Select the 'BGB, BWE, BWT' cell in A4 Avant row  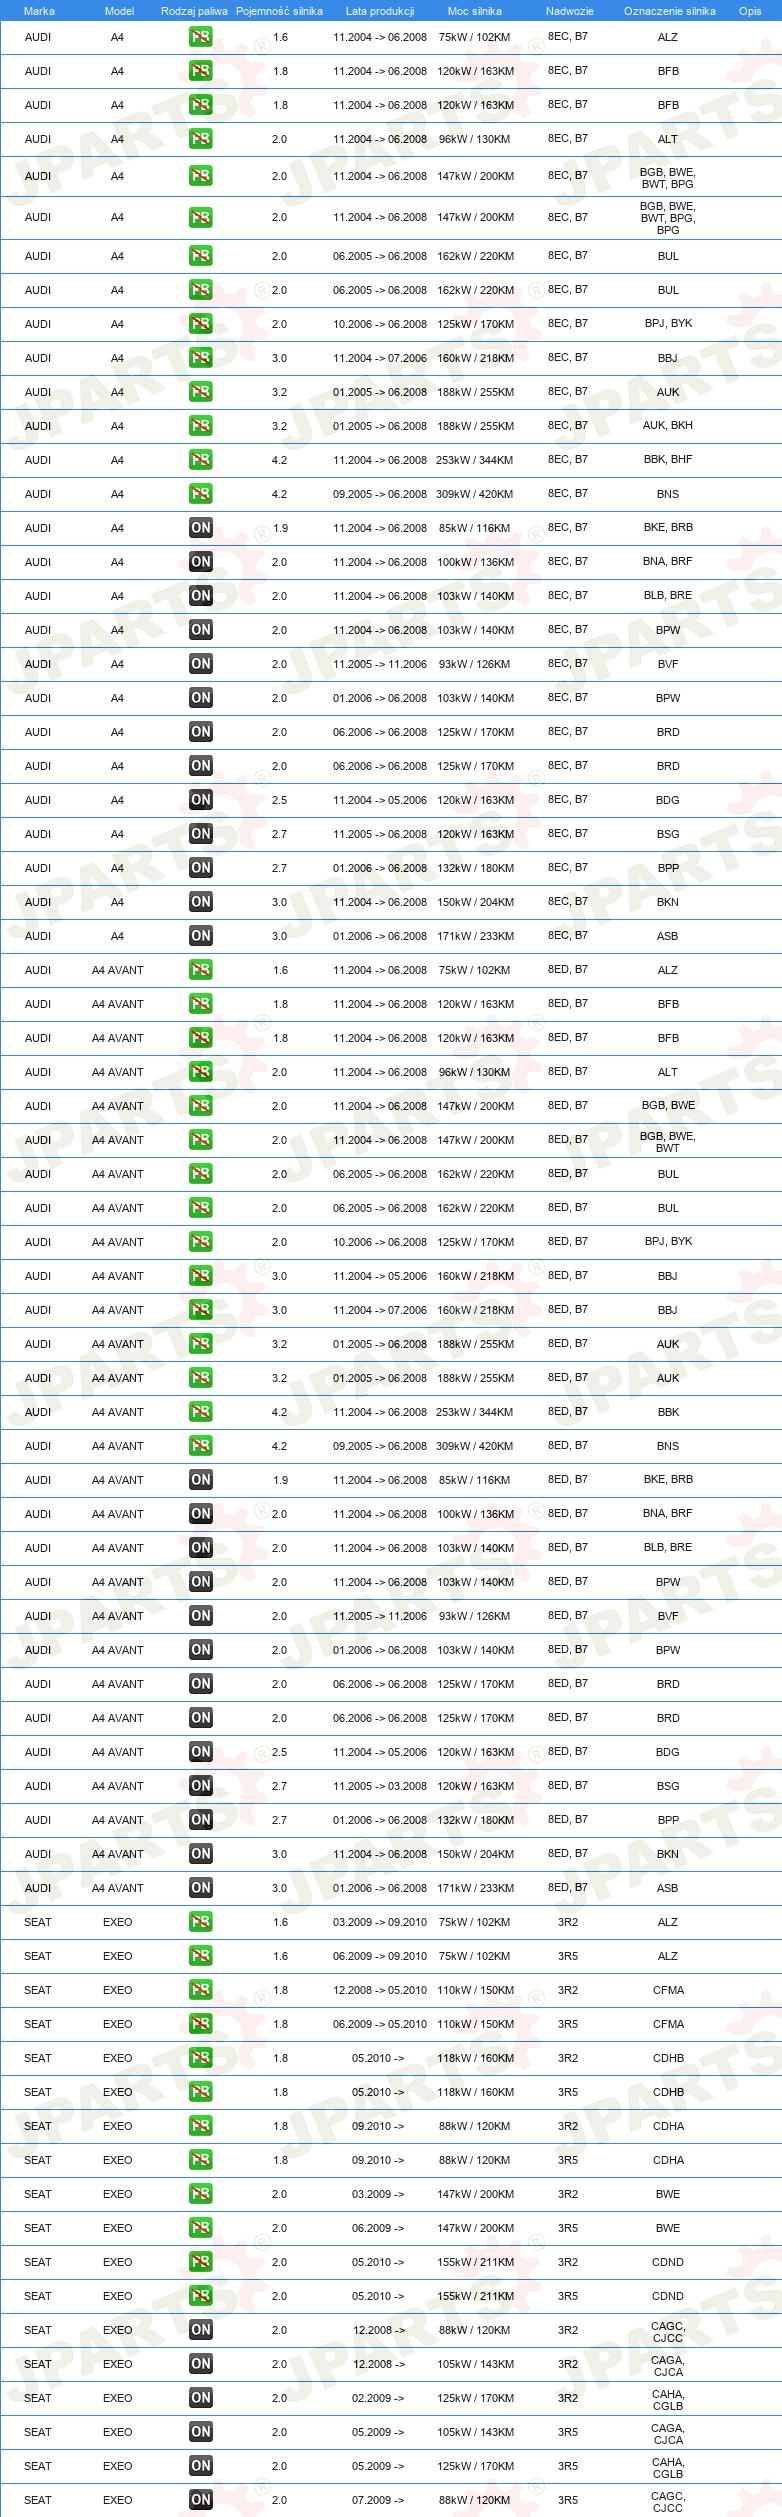pos(668,1141)
